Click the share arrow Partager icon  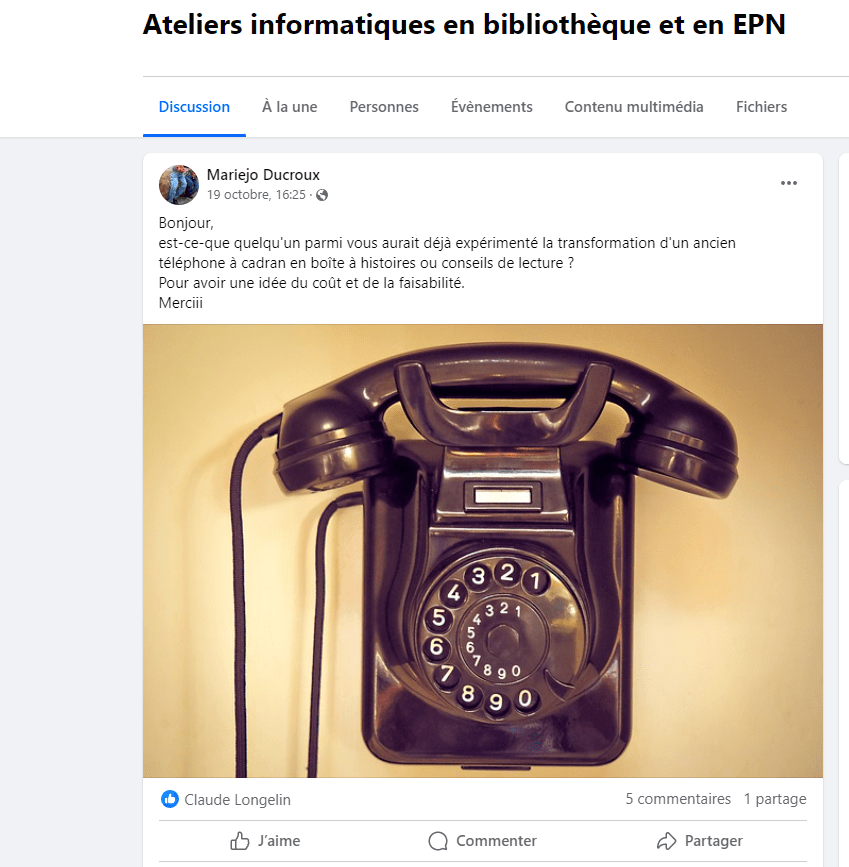[666, 841]
